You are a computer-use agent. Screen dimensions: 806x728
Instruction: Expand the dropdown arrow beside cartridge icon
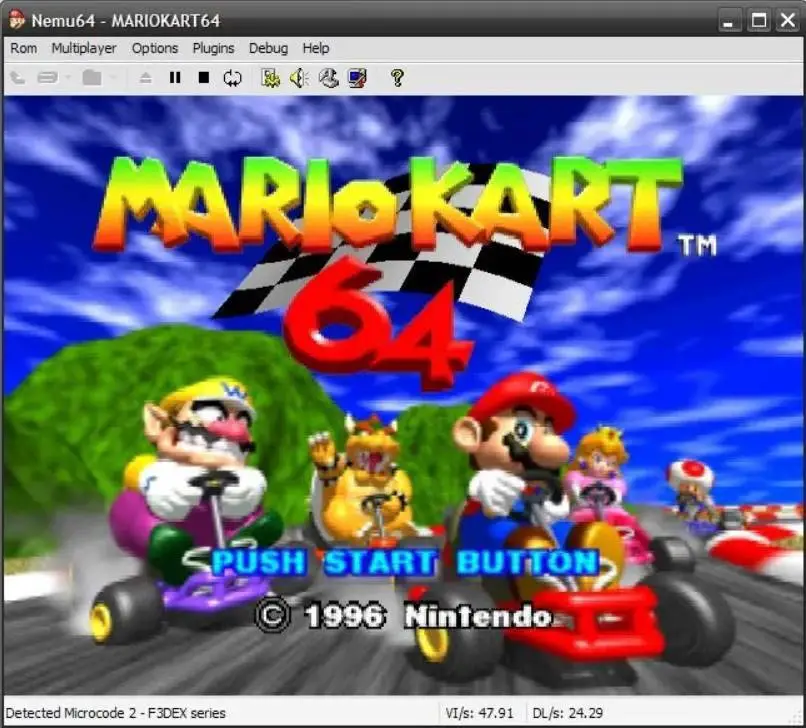pos(67,78)
